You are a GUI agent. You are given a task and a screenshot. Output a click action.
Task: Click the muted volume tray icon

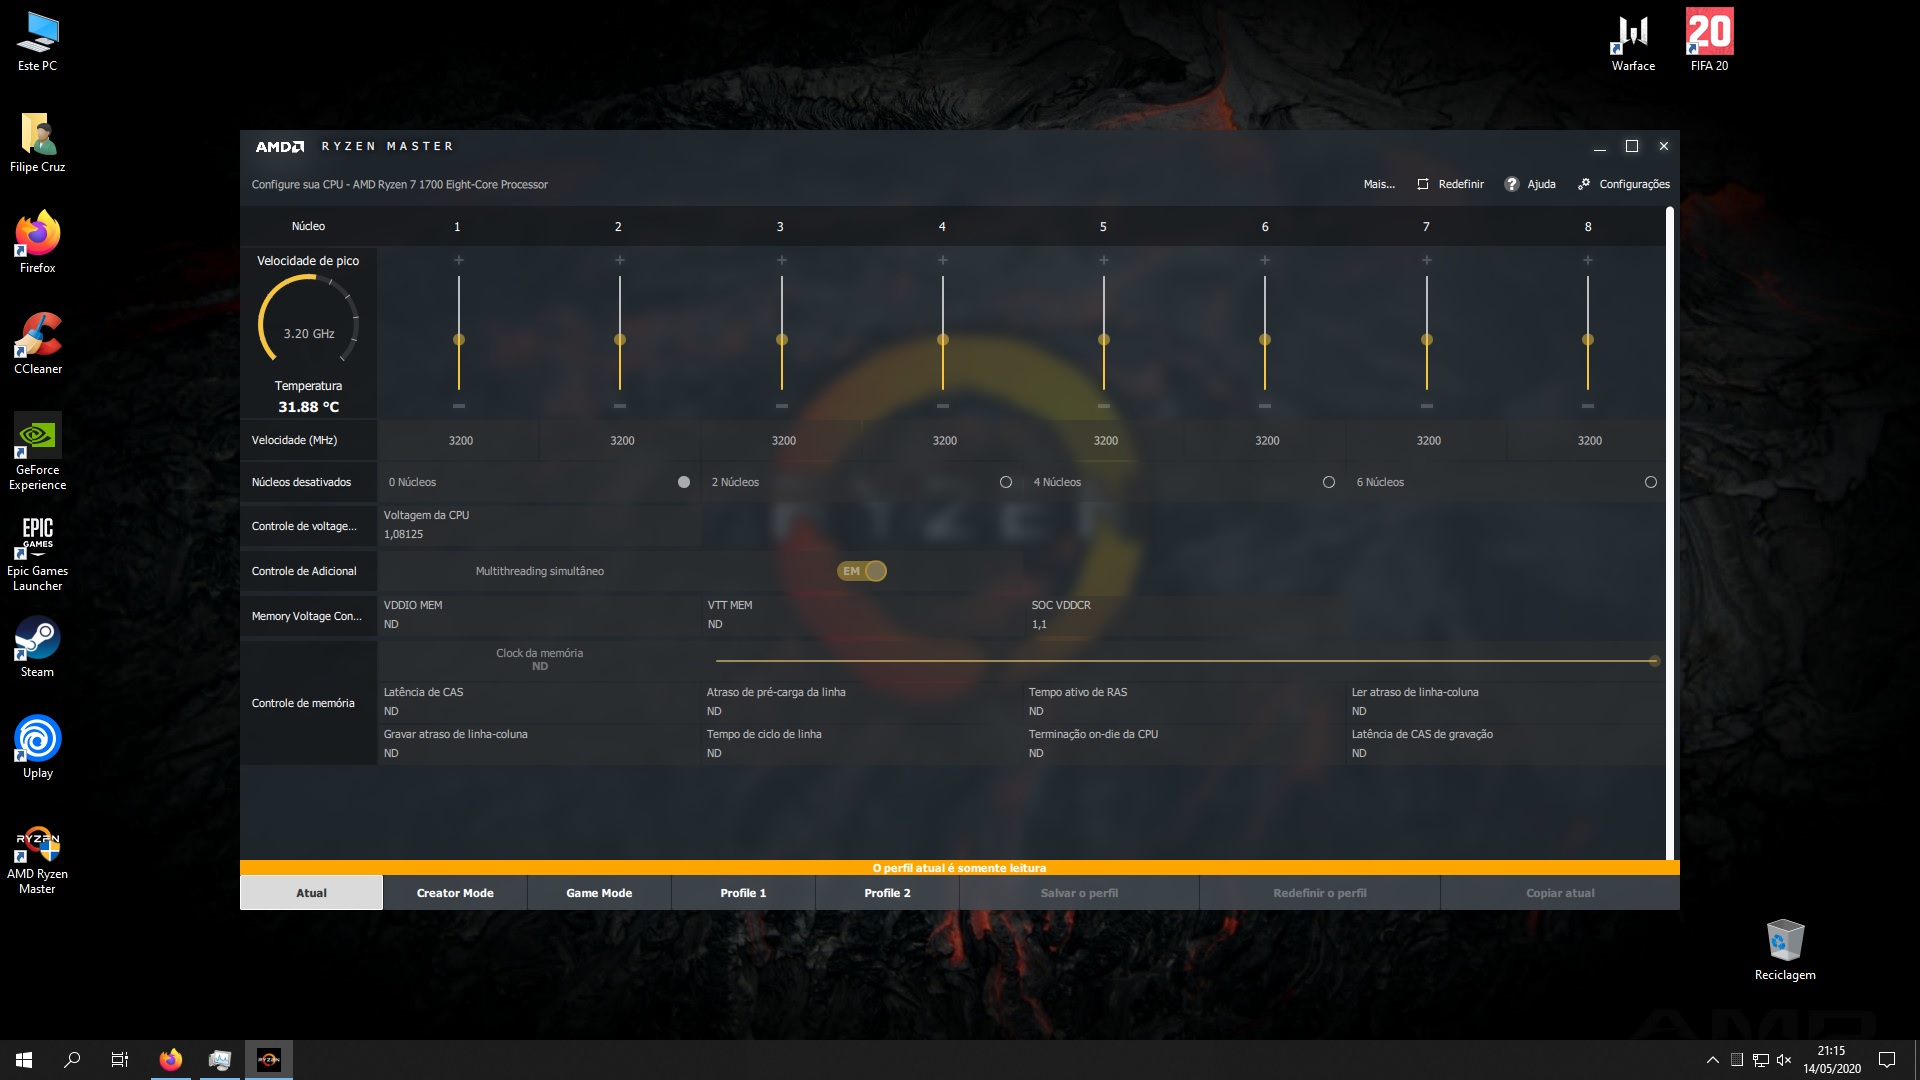[x=1784, y=1060]
